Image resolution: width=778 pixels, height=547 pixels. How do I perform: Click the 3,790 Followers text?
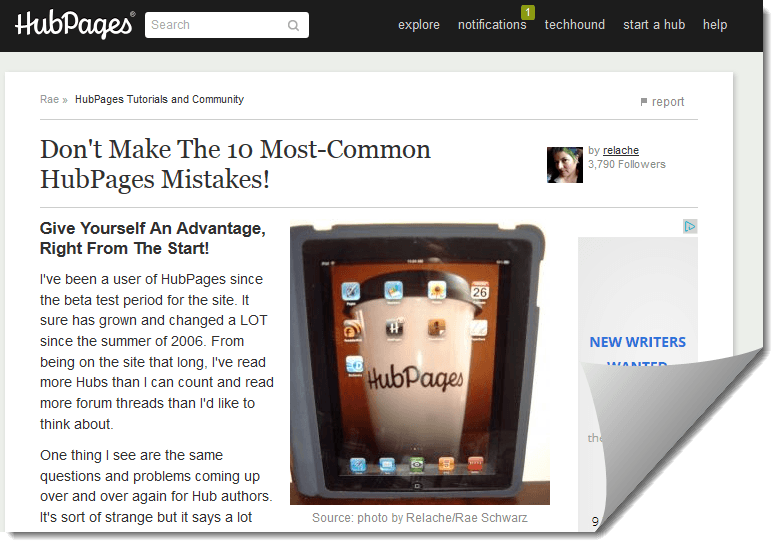627,164
